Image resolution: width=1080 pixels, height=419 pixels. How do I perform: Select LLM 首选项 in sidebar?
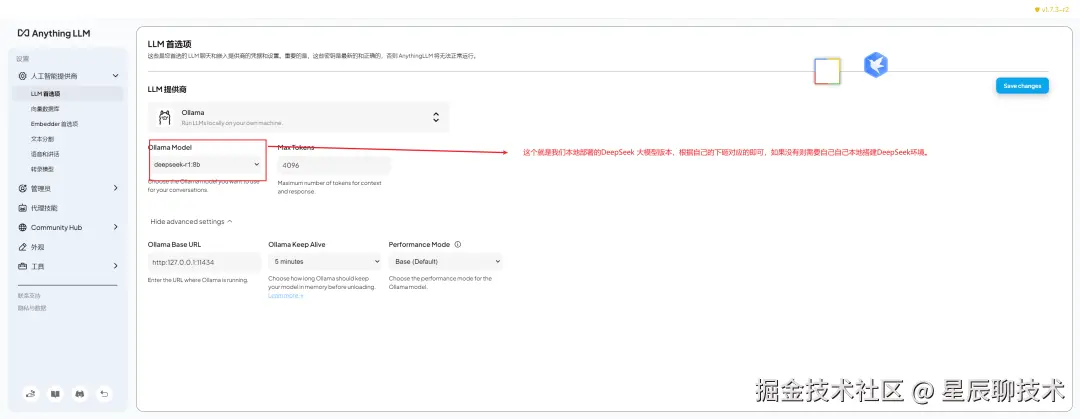pos(68,94)
